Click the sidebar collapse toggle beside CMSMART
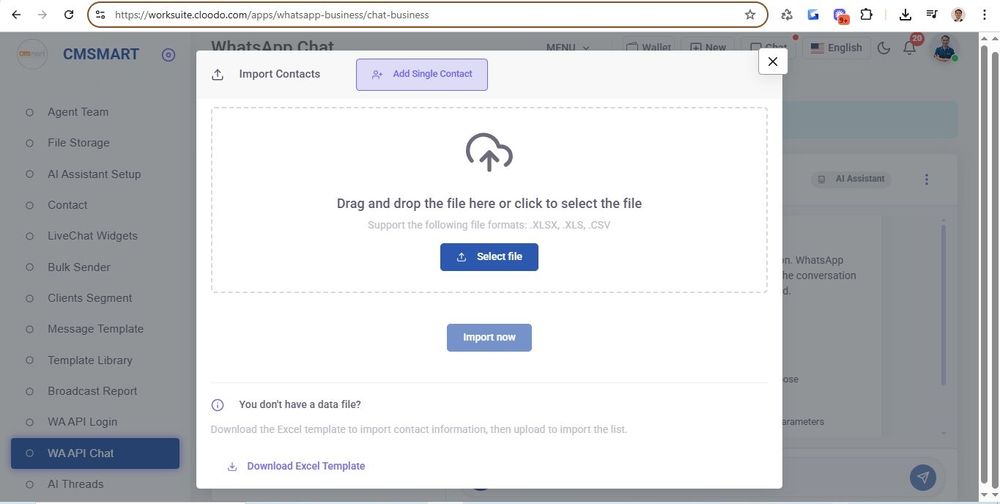 click(168, 55)
